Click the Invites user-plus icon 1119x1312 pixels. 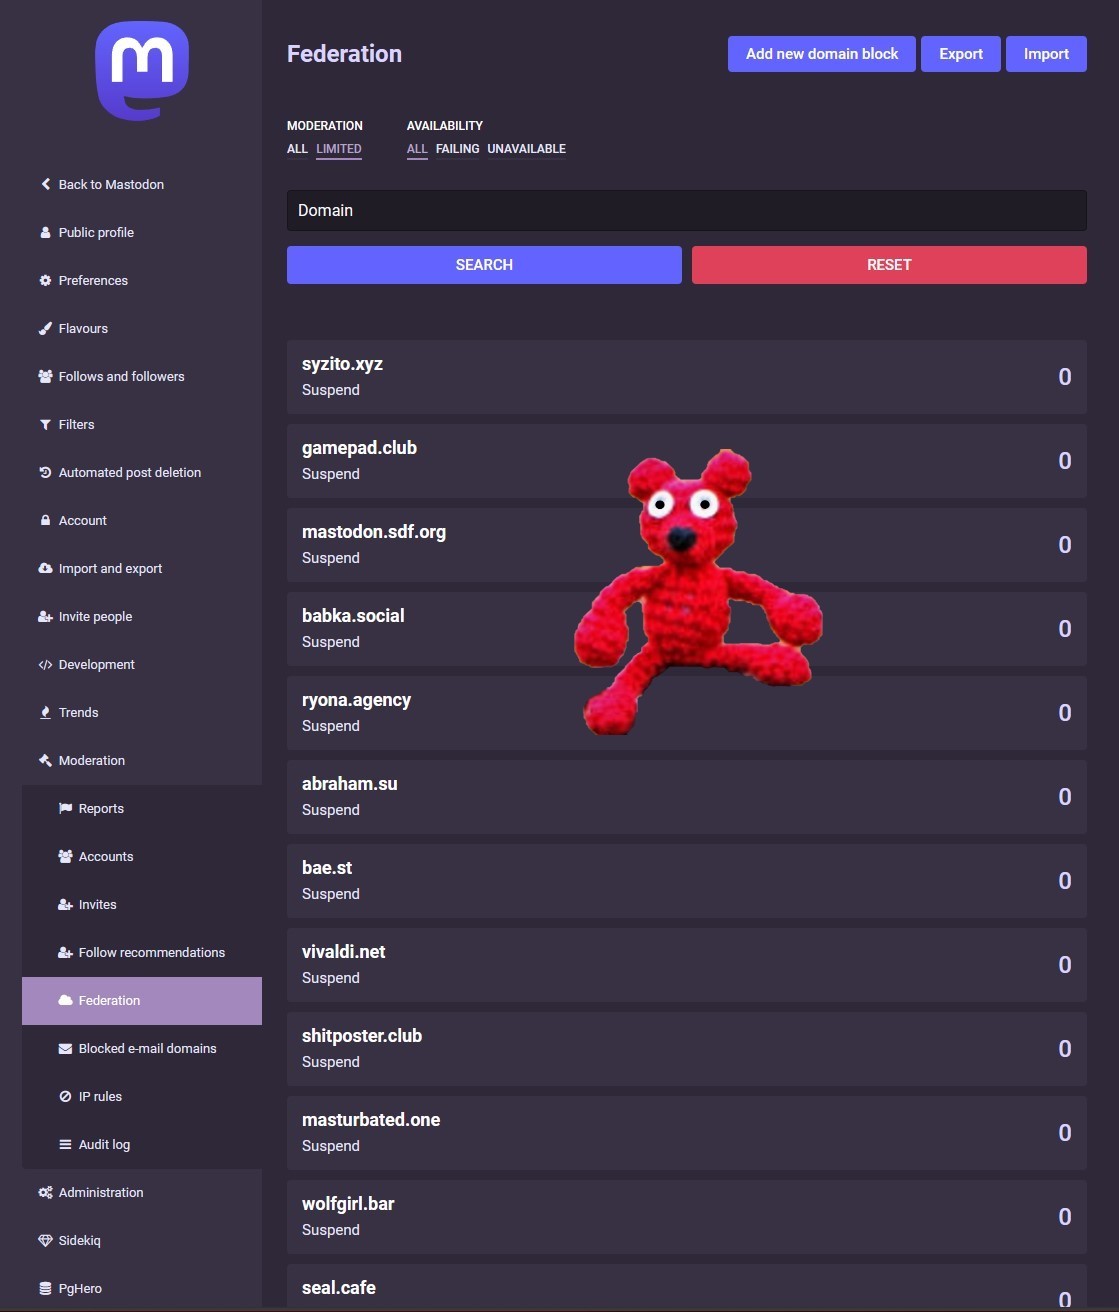tap(65, 904)
